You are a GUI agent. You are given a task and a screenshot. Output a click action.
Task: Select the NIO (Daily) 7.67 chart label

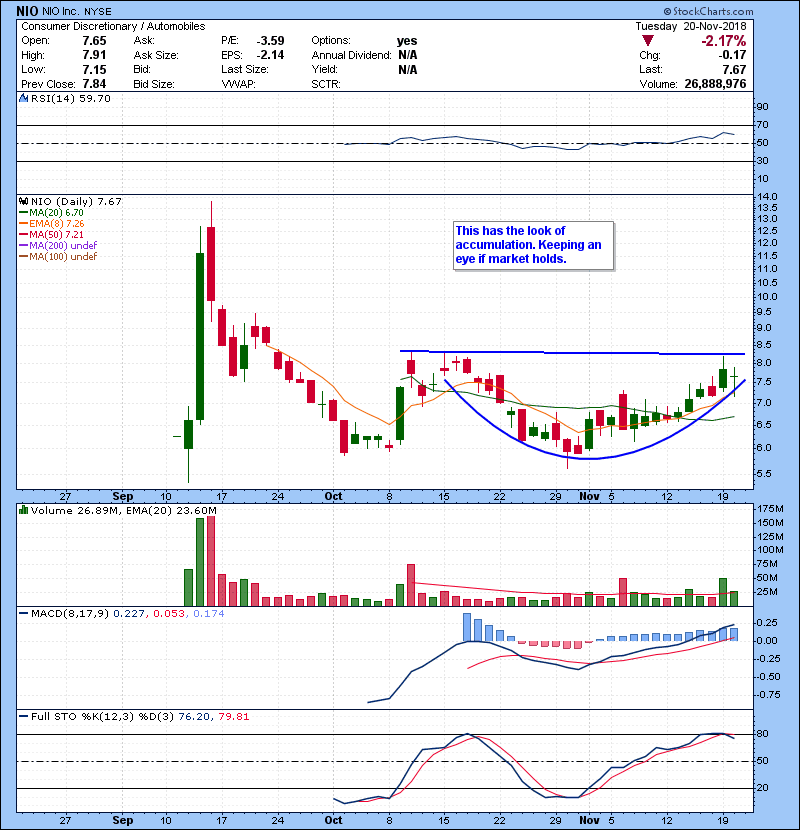[76, 202]
